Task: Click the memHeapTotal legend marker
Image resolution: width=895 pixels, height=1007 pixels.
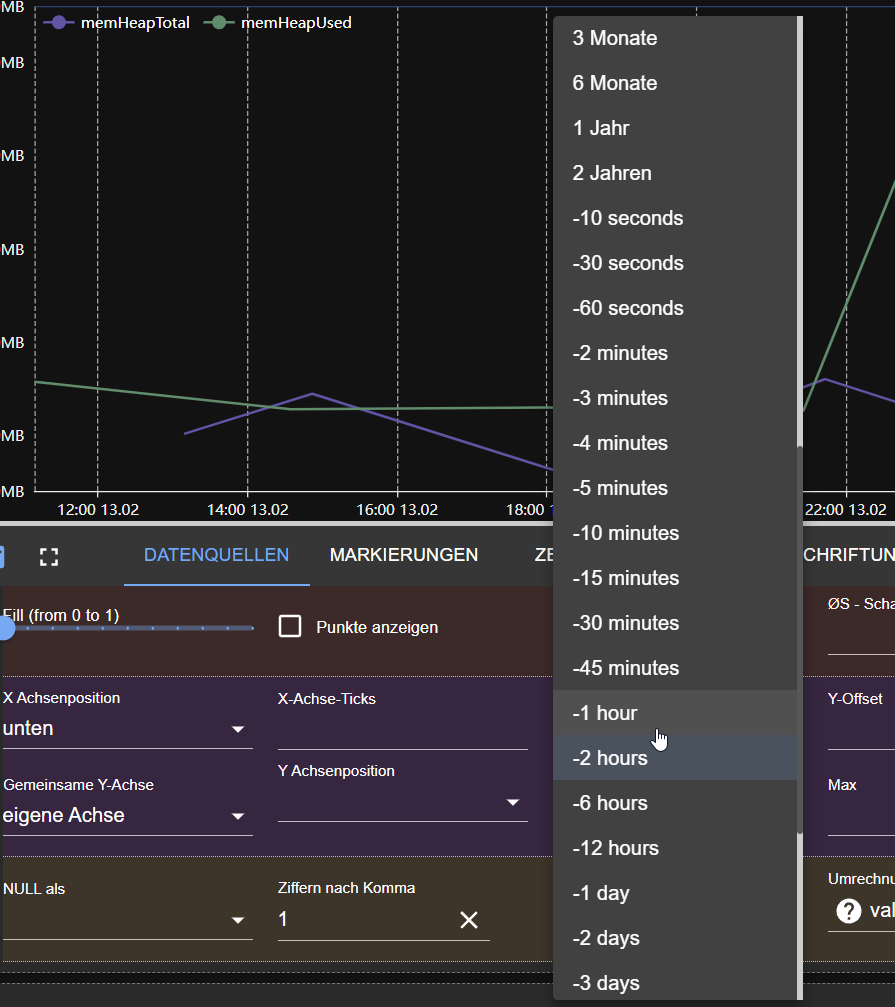Action: pyautogui.click(x=59, y=22)
